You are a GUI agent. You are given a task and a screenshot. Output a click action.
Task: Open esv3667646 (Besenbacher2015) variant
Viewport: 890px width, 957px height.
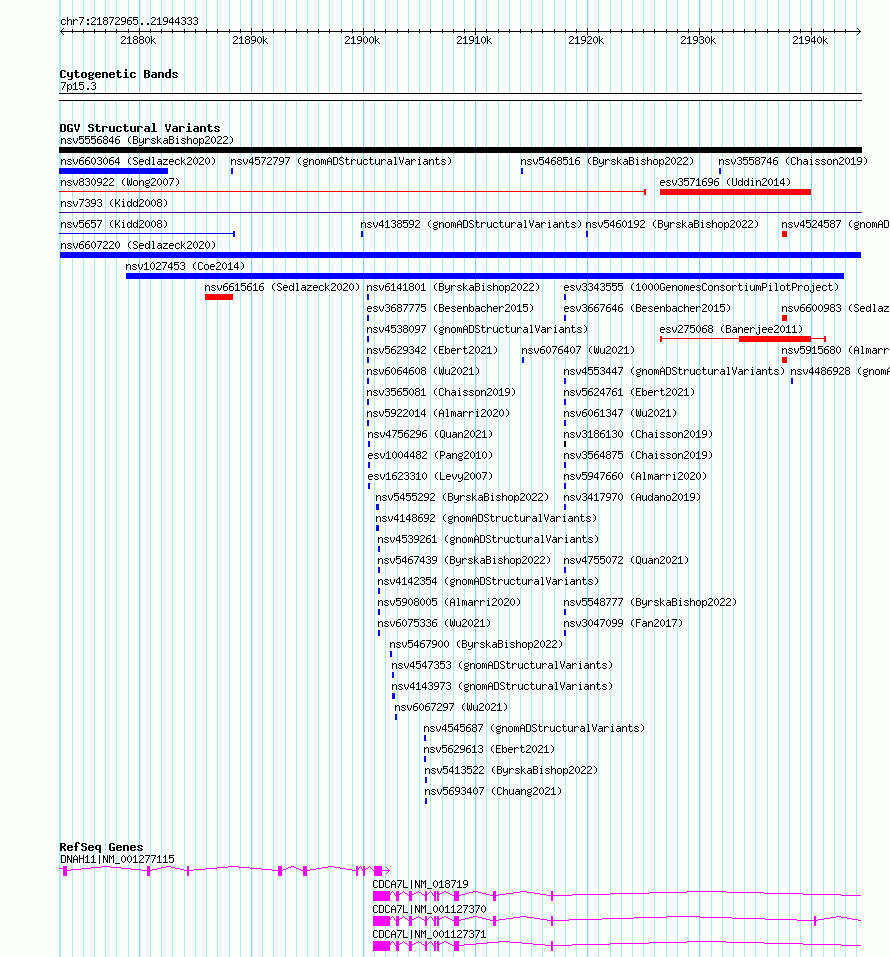pos(648,308)
